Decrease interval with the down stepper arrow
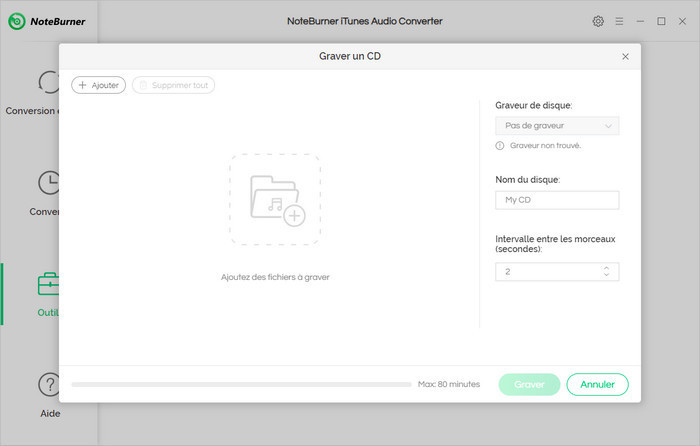Screen dimensions: 700x446 pyautogui.click(x=606, y=275)
